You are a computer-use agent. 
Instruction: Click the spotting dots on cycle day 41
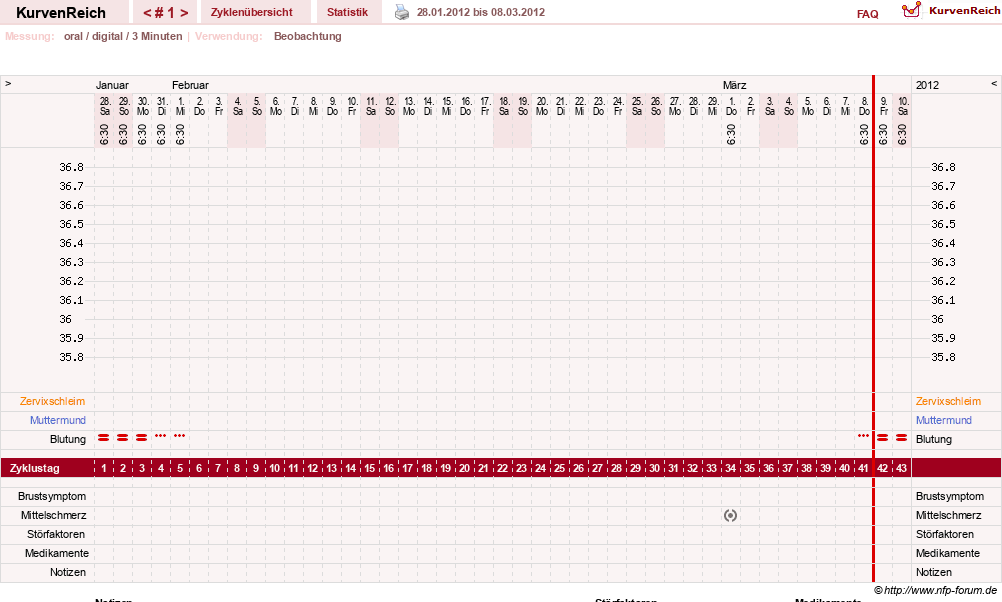[x=863, y=435]
